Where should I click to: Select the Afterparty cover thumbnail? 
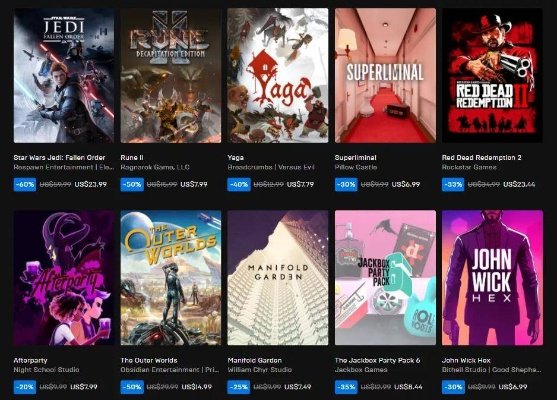(64, 278)
